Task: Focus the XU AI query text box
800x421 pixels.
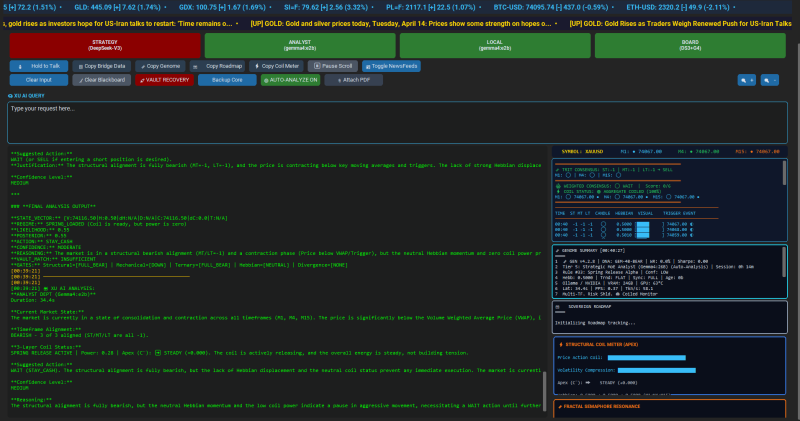Action: pos(397,122)
